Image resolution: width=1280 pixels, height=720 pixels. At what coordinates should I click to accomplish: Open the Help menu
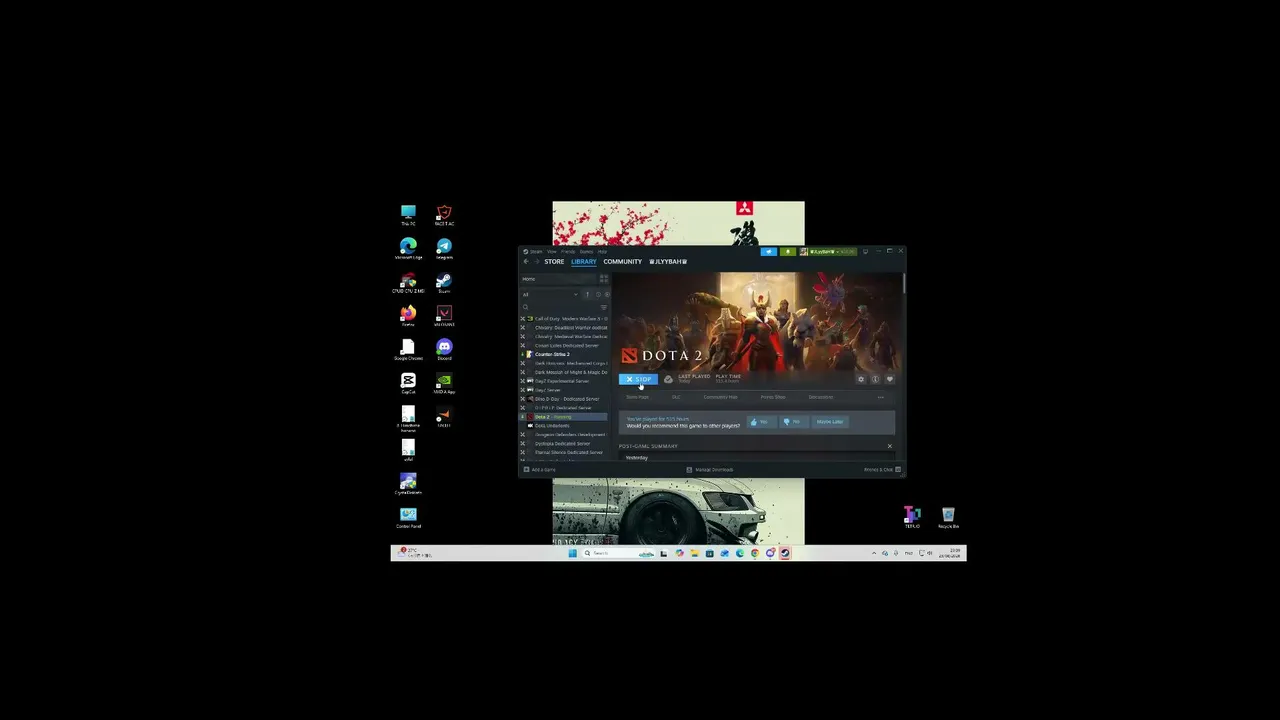tap(602, 251)
